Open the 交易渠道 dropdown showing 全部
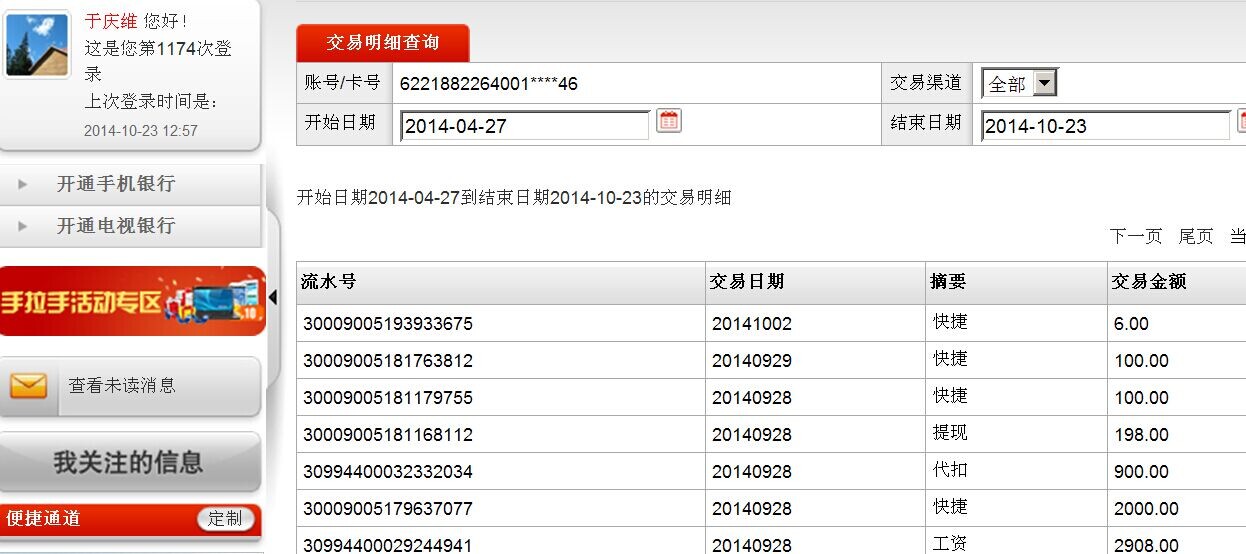Image resolution: width=1246 pixels, height=554 pixels. point(1019,83)
